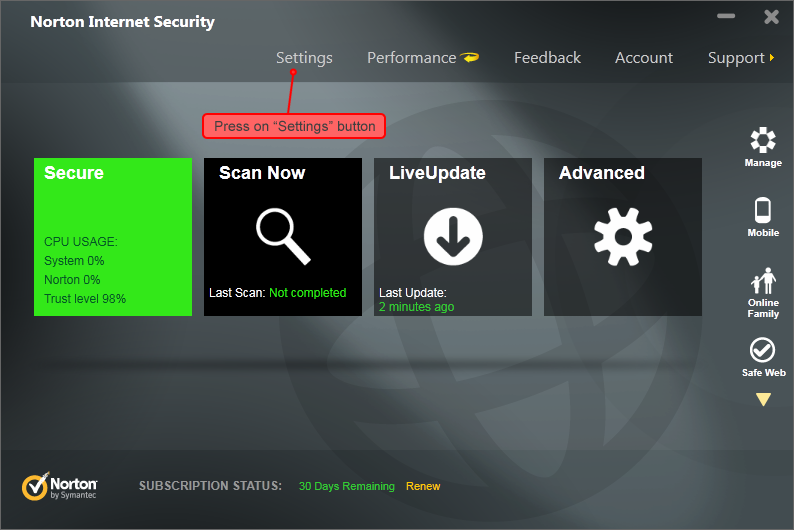Click the Norton 0% CPU text

(x=72, y=279)
